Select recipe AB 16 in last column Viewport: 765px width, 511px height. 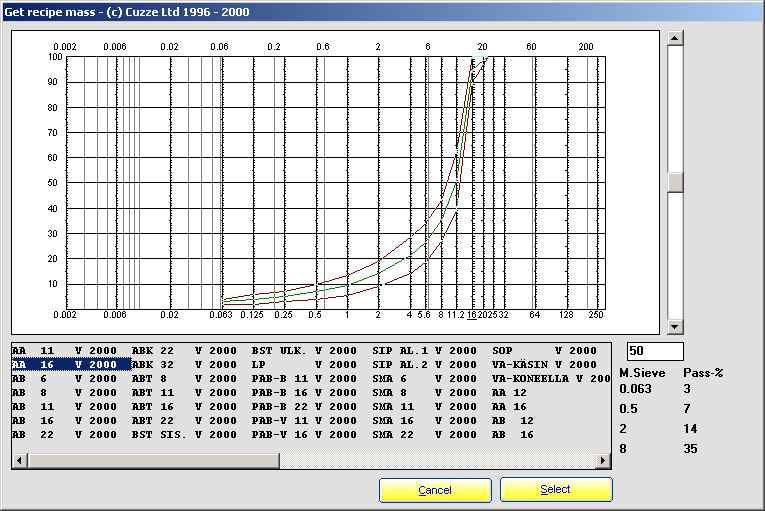[513, 435]
